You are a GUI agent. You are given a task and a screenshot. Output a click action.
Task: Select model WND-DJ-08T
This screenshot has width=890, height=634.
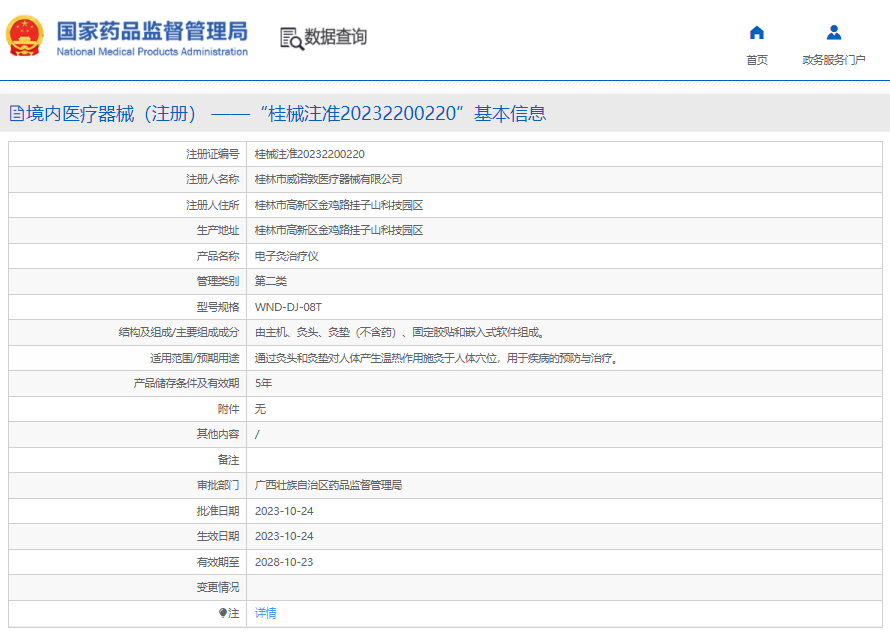(x=288, y=307)
